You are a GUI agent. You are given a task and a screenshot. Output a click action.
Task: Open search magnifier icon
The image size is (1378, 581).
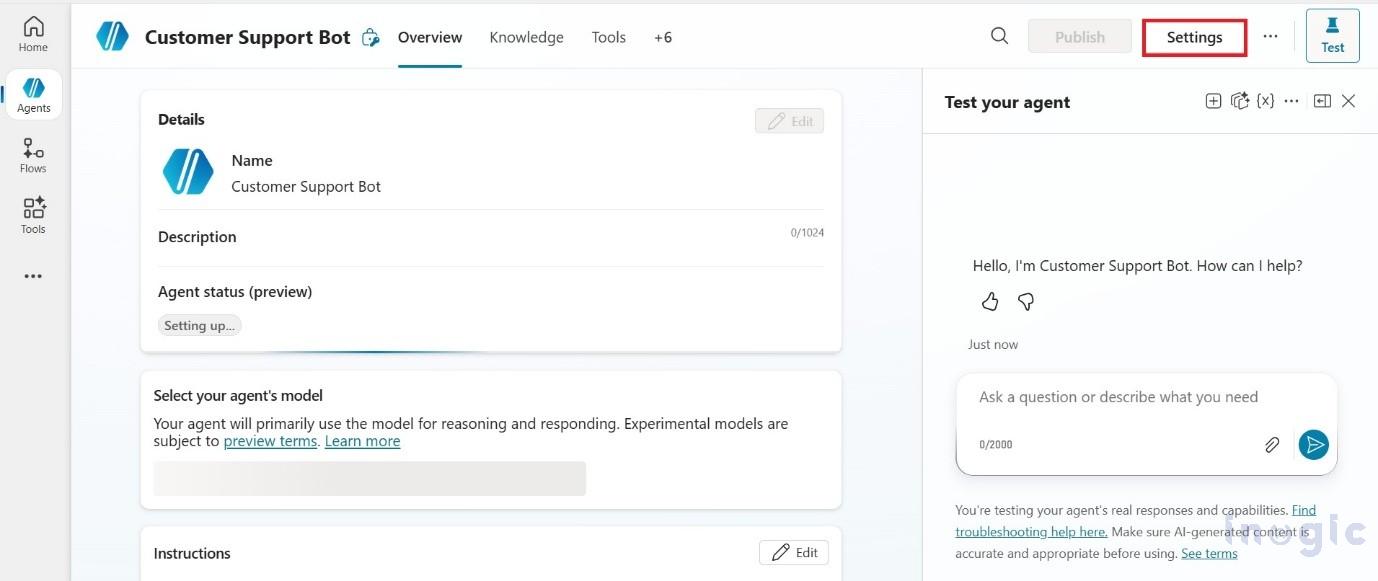999,36
